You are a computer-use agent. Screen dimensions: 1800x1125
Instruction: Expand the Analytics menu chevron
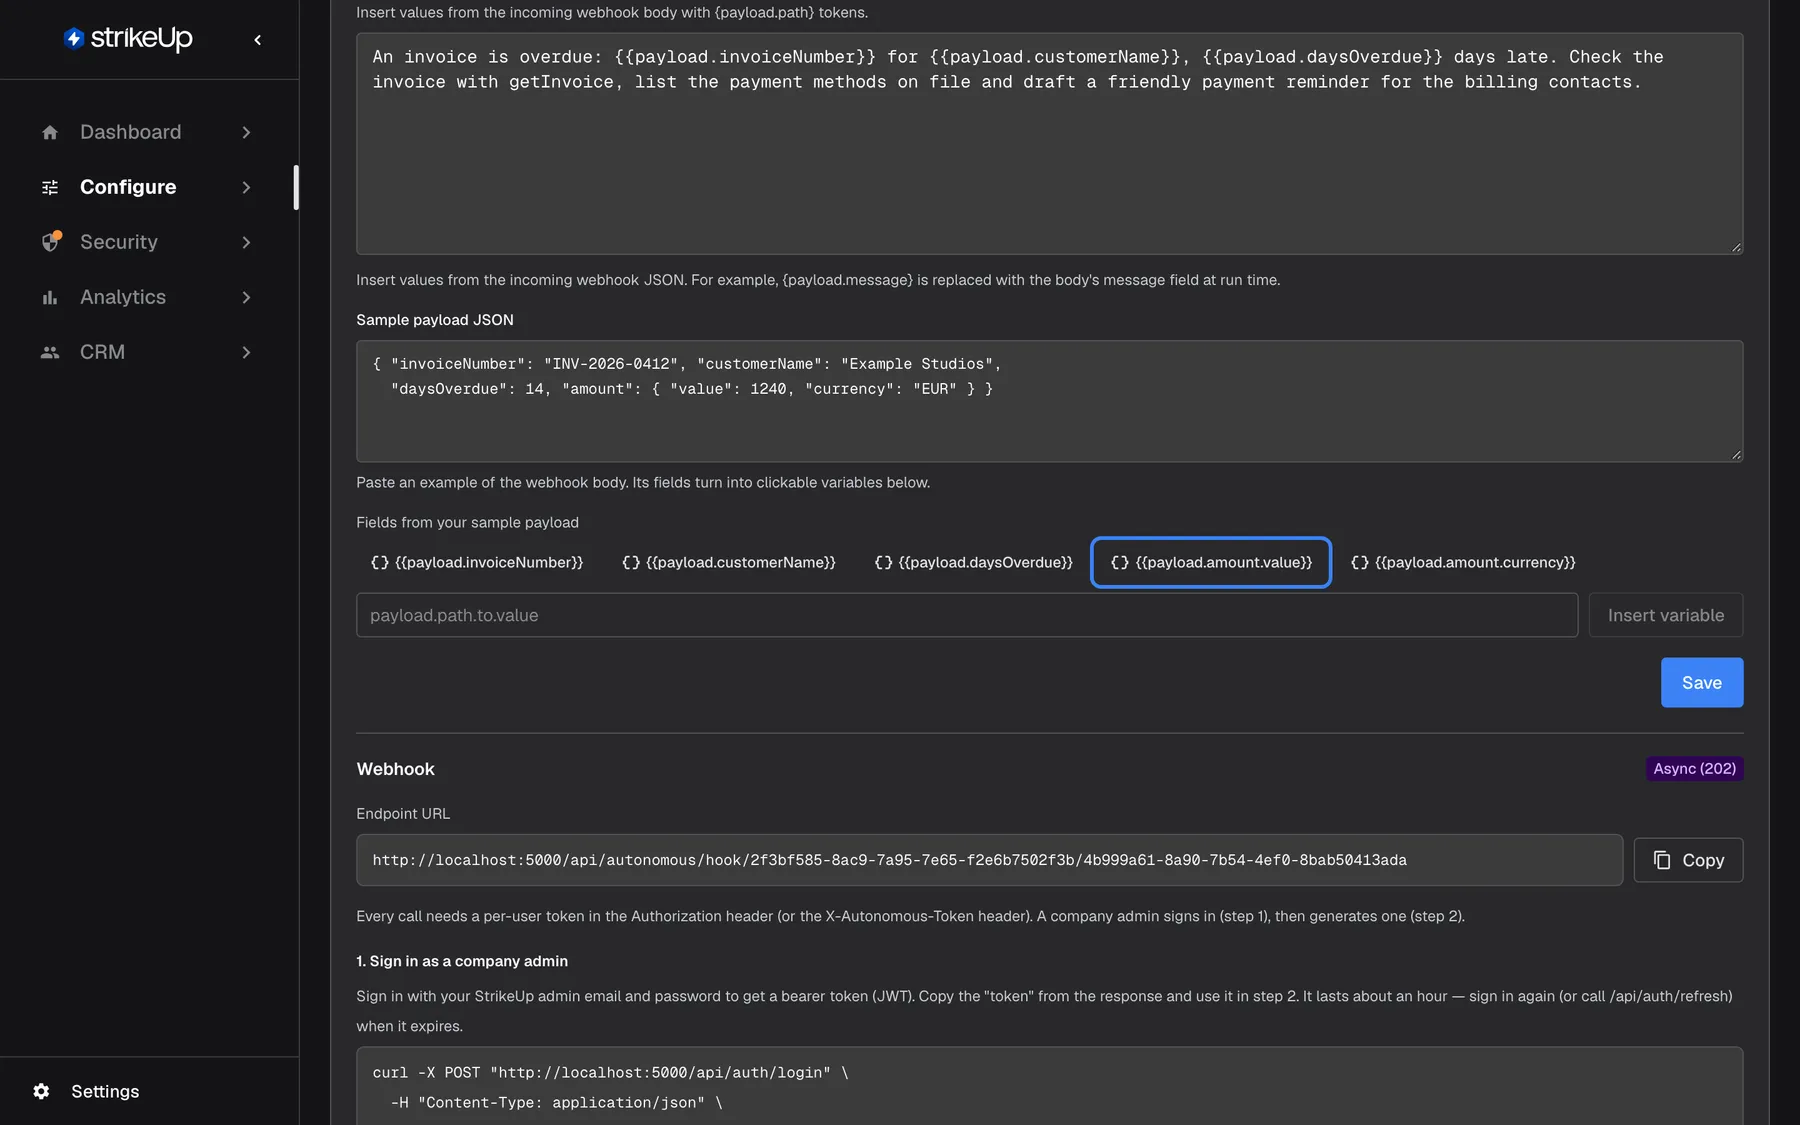click(x=246, y=297)
